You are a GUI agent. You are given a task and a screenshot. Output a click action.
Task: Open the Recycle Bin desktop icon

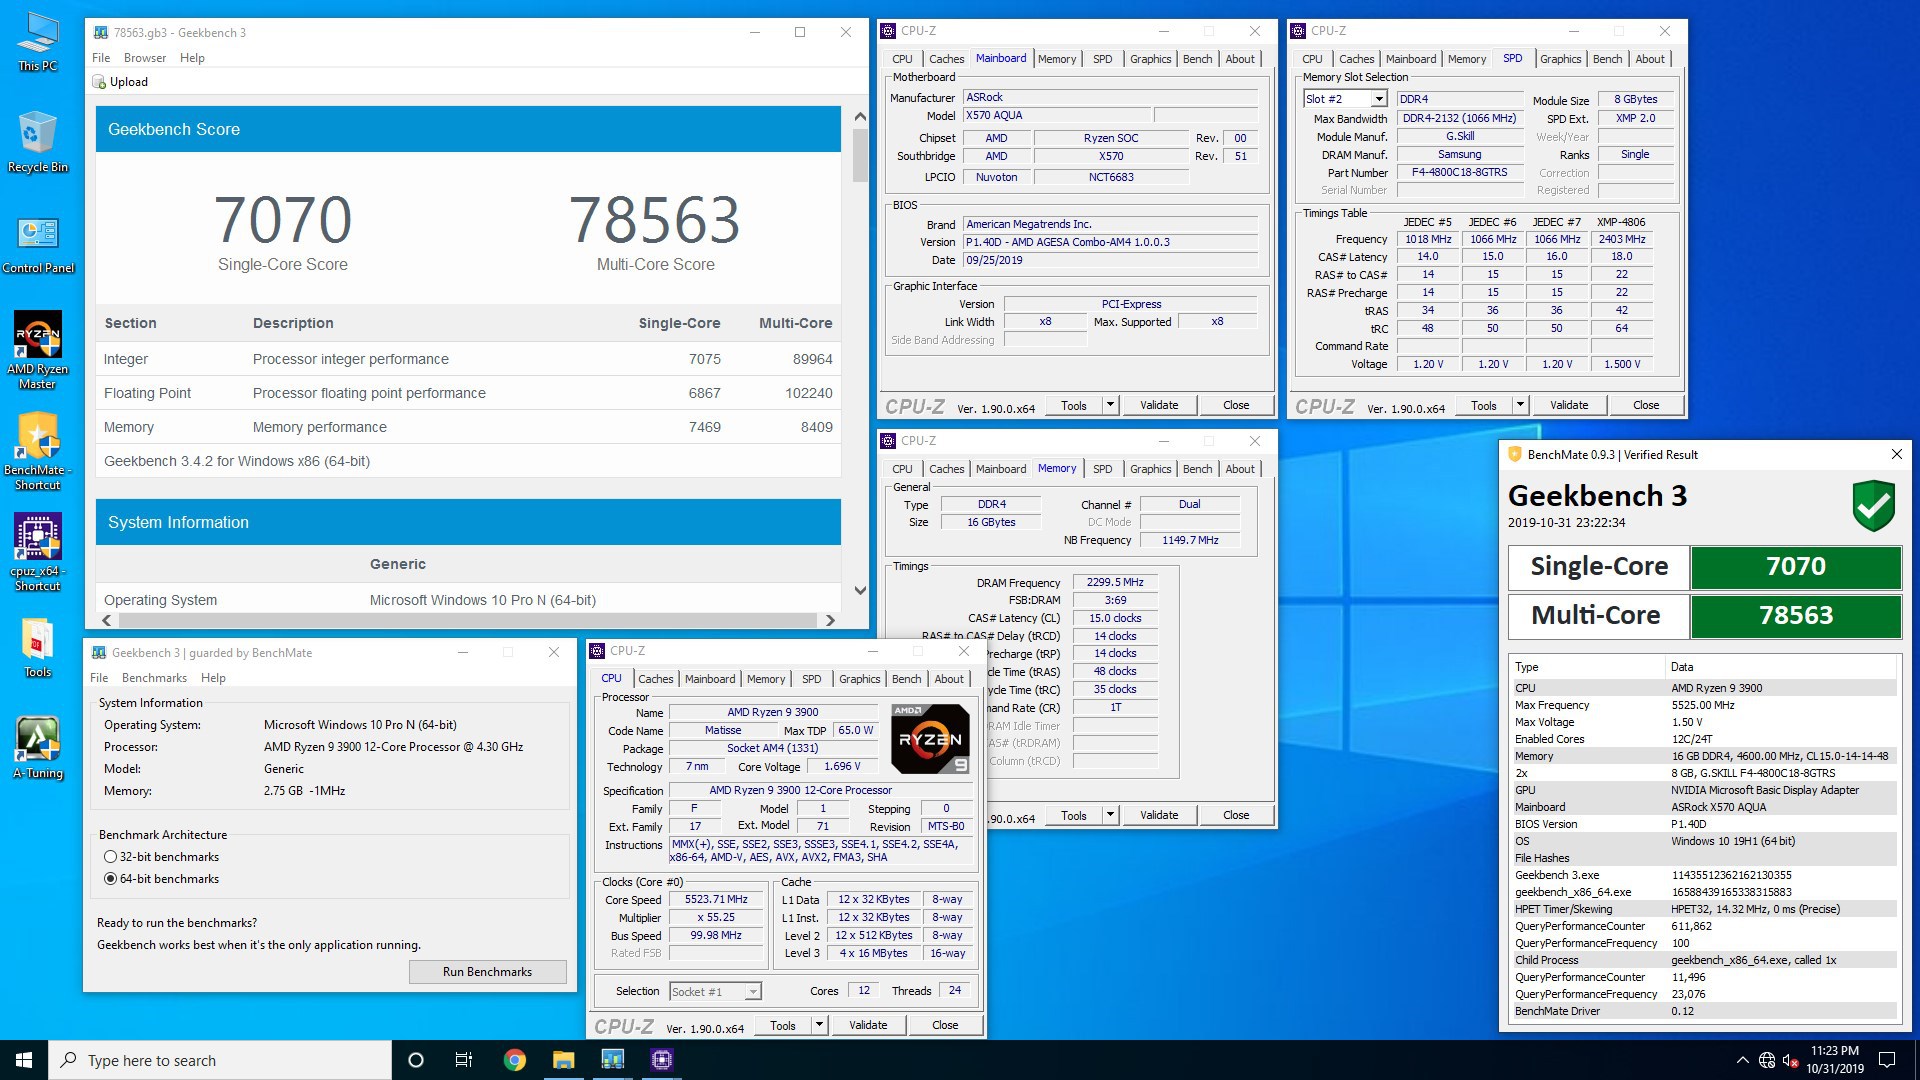pos(38,141)
